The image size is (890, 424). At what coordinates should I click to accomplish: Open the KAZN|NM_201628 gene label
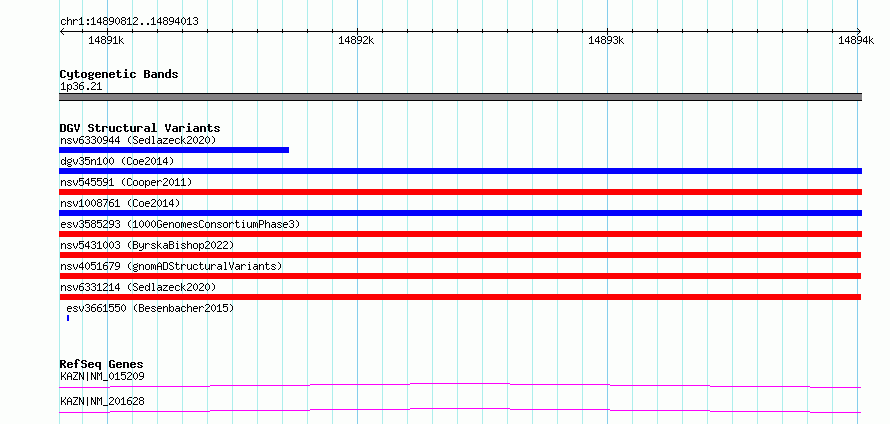click(102, 401)
